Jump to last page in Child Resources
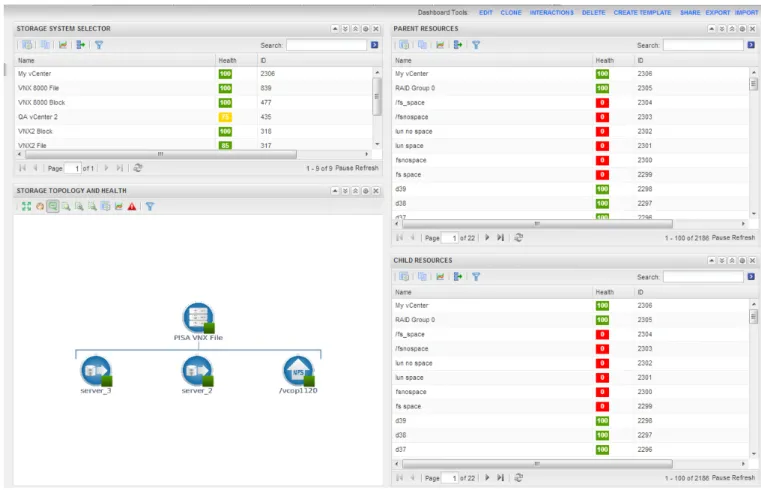The width and height of the screenshot is (761, 490). point(500,478)
